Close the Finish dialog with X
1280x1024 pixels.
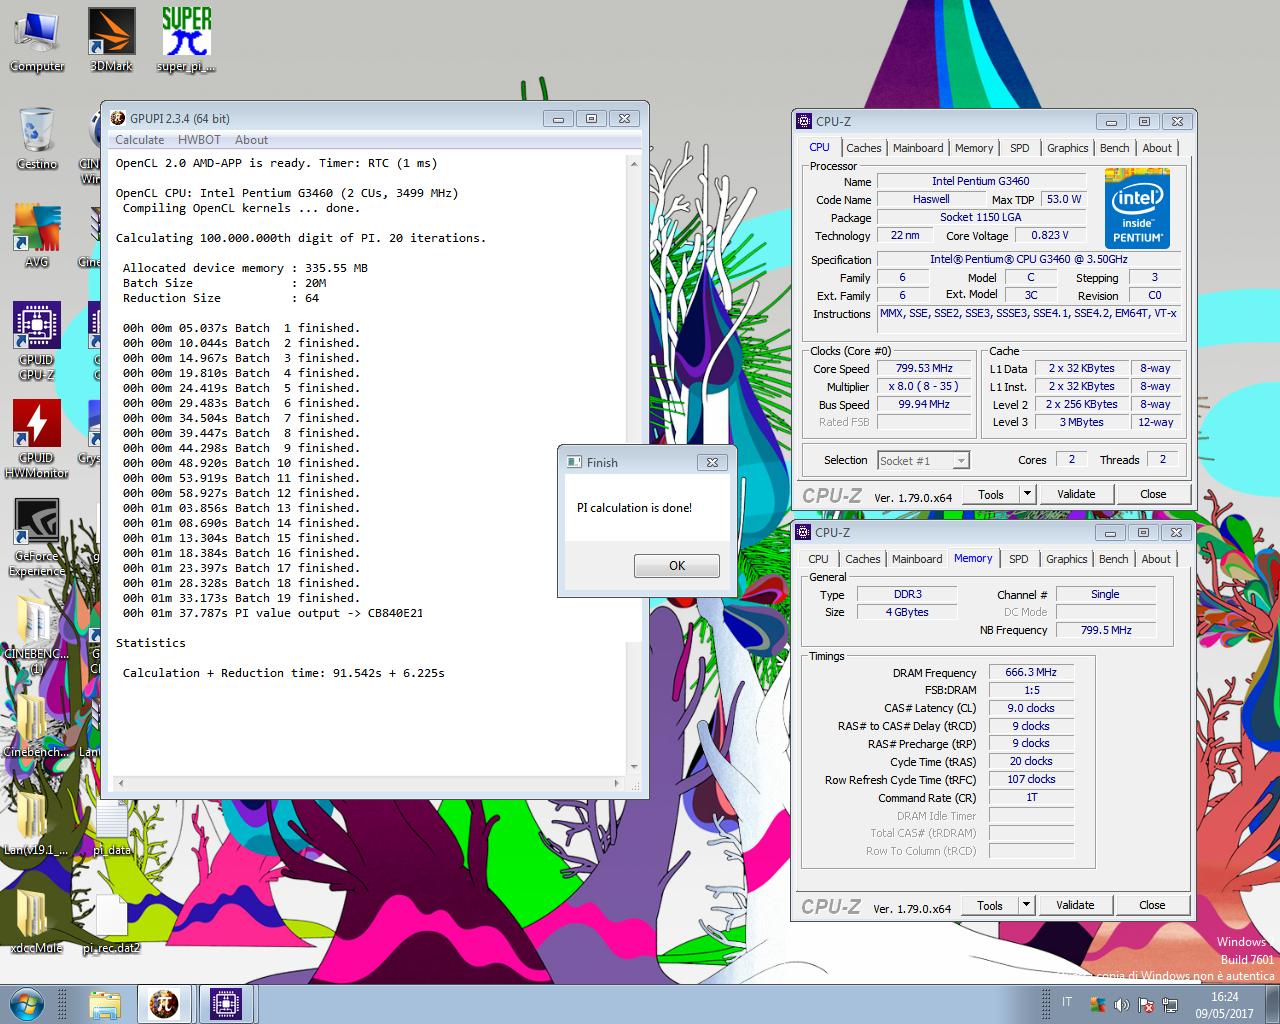tap(712, 462)
